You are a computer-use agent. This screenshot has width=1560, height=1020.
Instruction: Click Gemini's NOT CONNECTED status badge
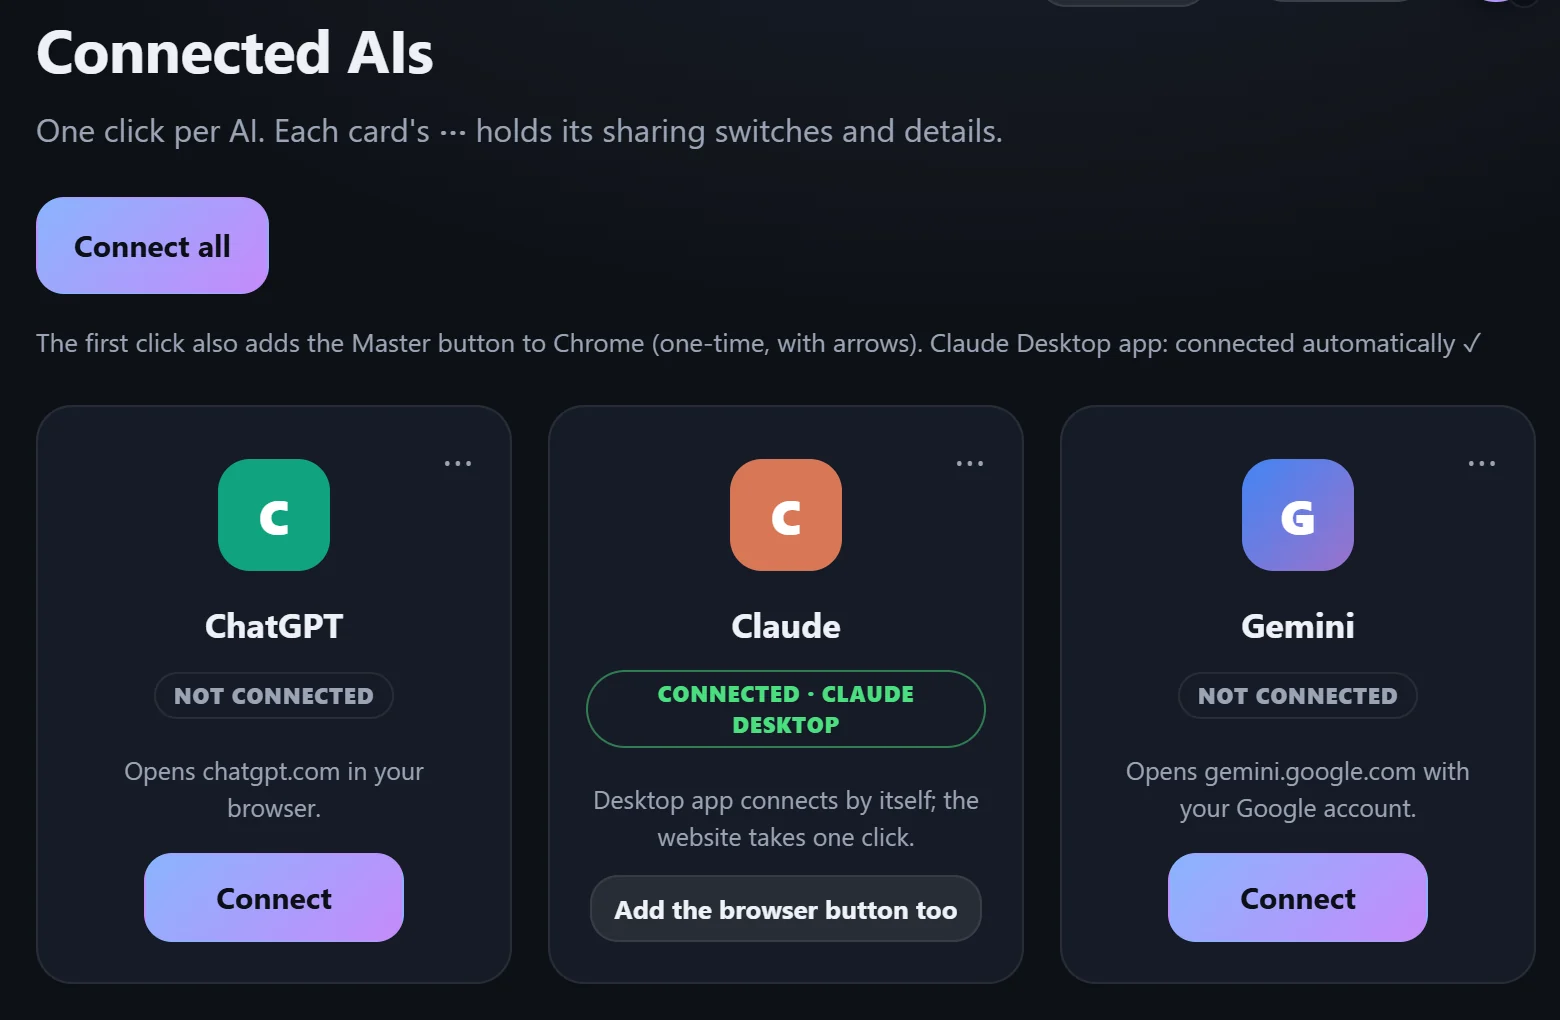click(x=1298, y=696)
